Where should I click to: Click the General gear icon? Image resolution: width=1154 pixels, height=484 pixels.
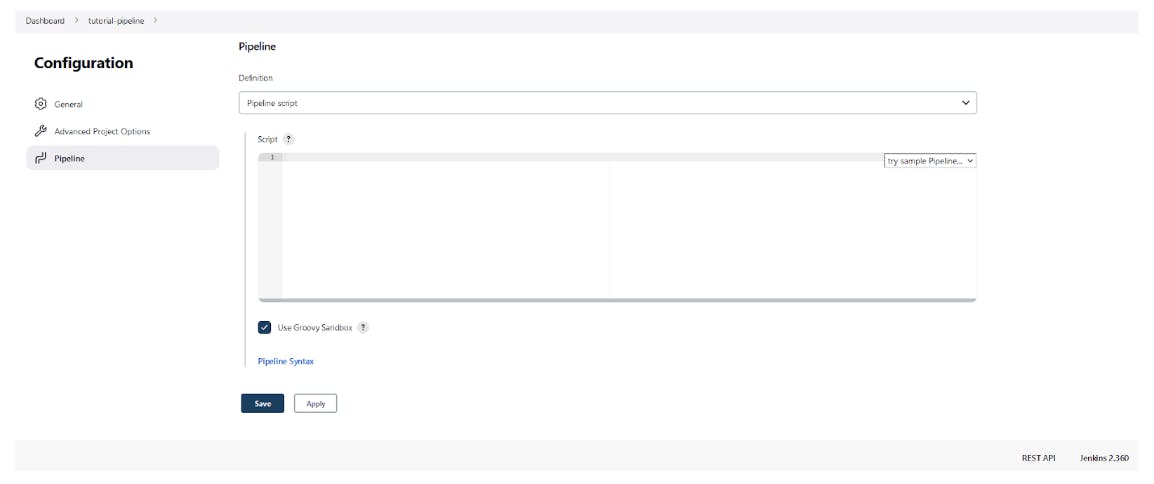(41, 104)
